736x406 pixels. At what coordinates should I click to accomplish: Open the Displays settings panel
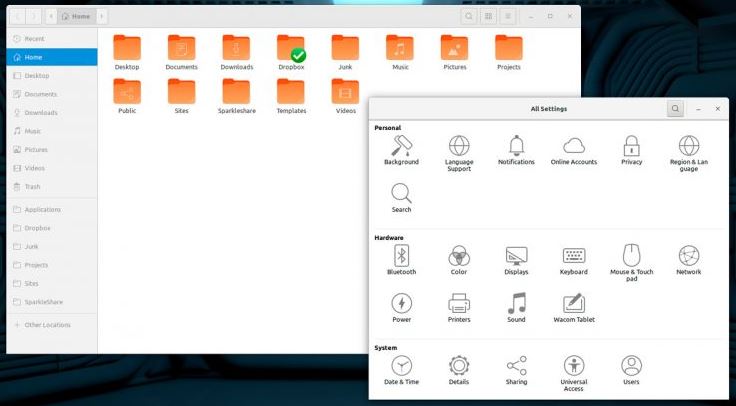click(x=516, y=256)
